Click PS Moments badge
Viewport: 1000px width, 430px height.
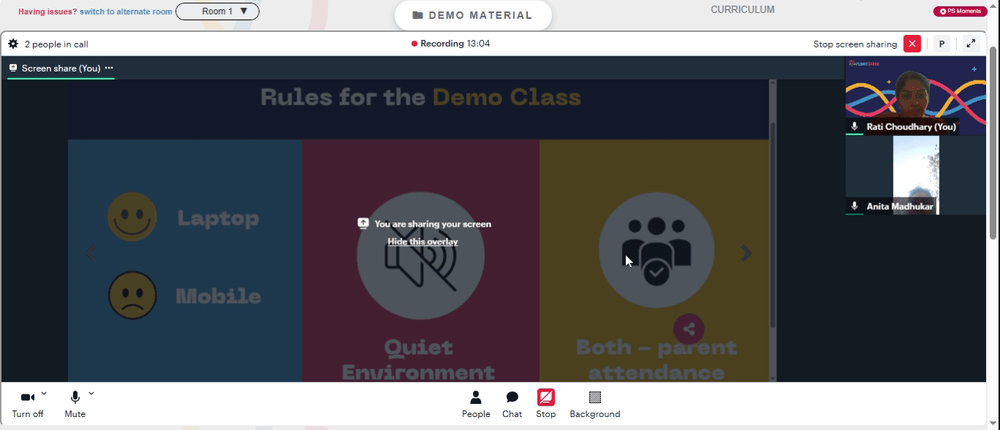click(x=960, y=11)
